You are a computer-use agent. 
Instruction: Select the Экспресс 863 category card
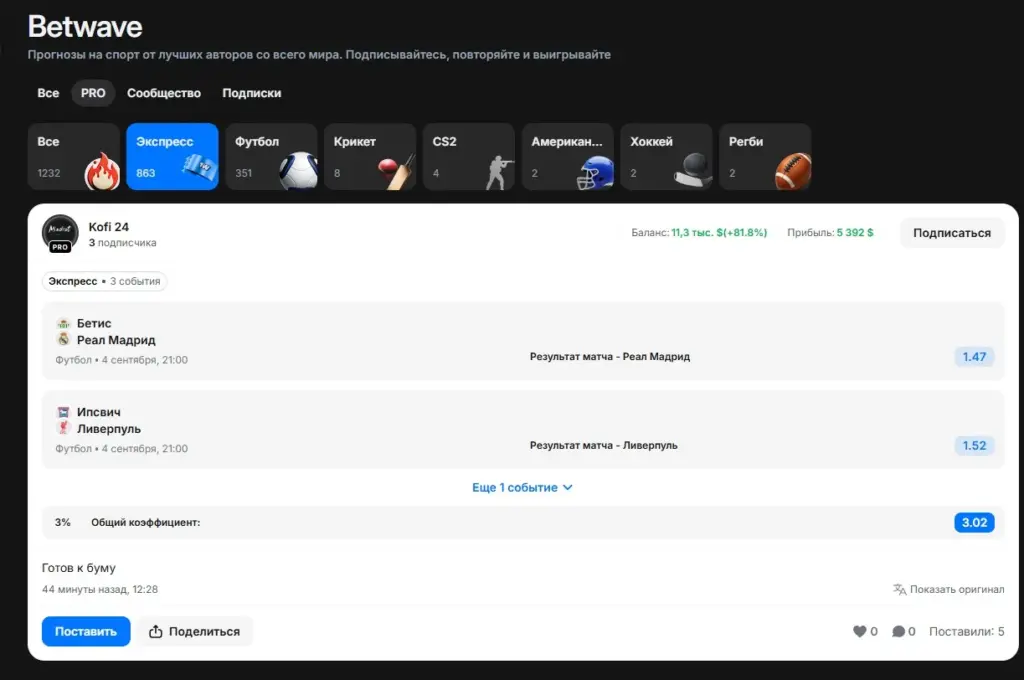(x=172, y=157)
